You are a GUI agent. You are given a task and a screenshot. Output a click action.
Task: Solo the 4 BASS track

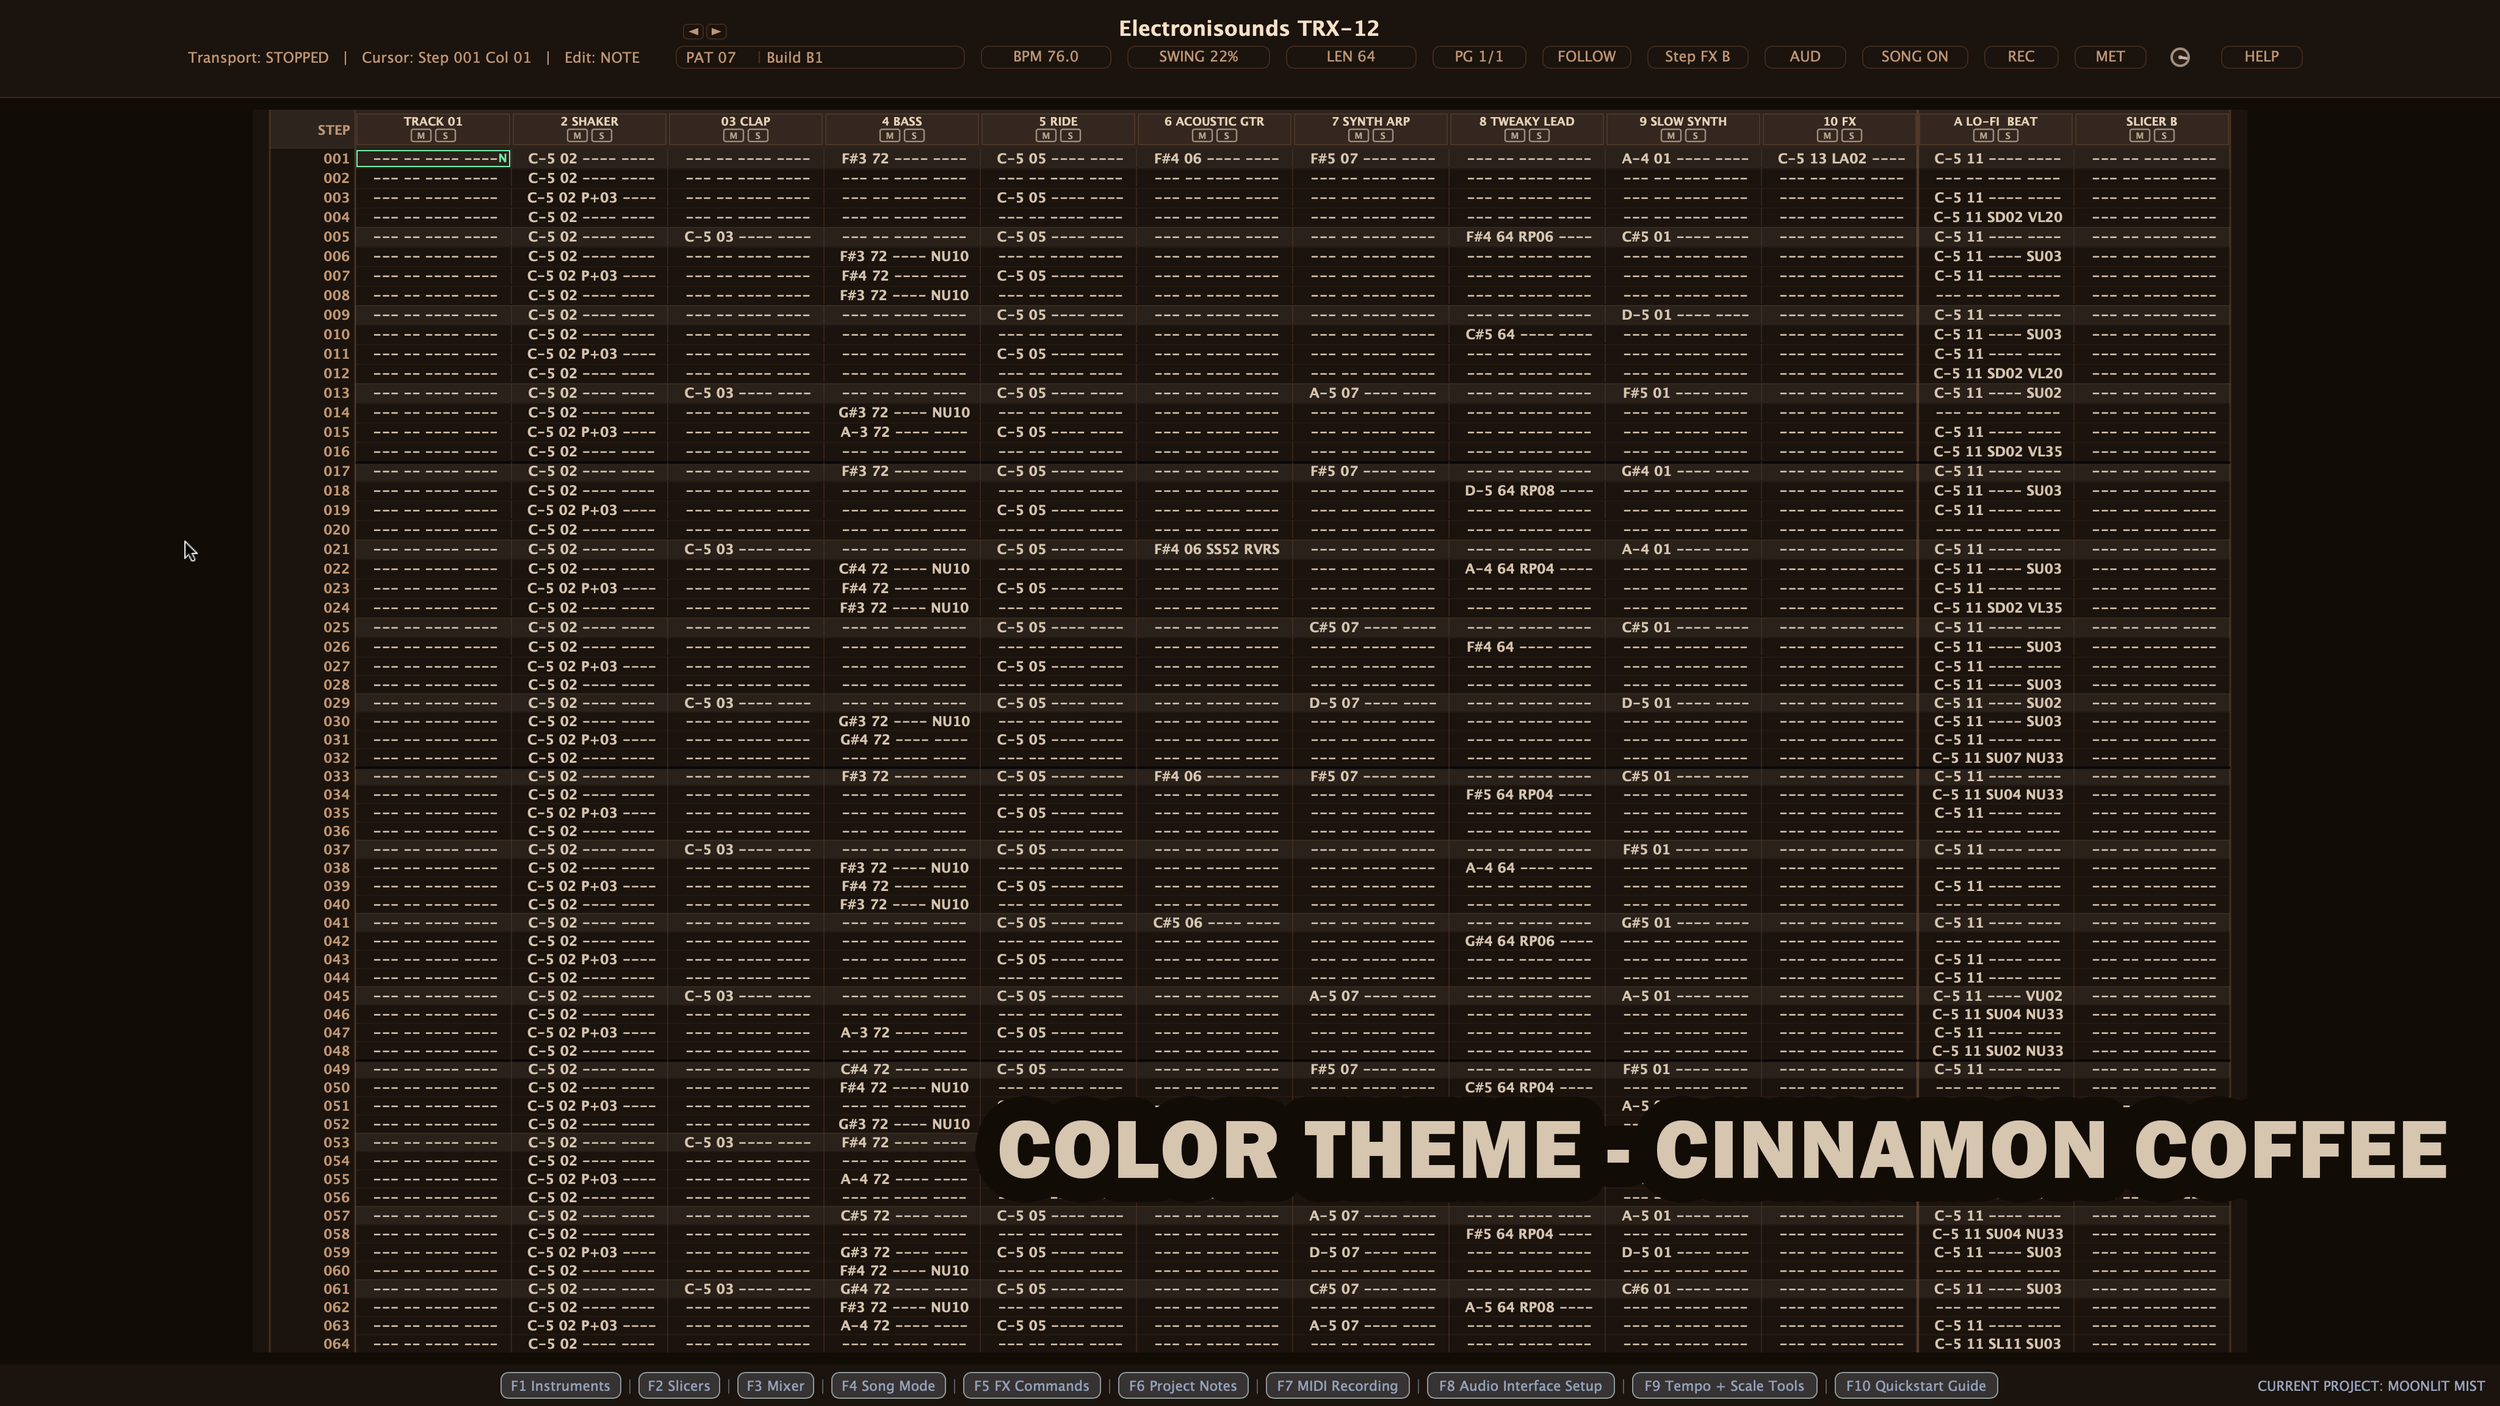pos(914,136)
